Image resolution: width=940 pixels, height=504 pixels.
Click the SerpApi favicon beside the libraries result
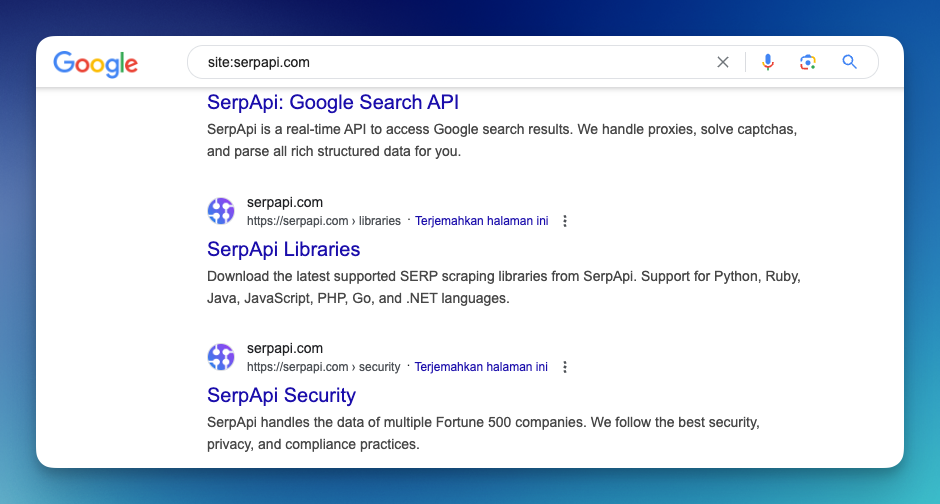click(x=221, y=211)
